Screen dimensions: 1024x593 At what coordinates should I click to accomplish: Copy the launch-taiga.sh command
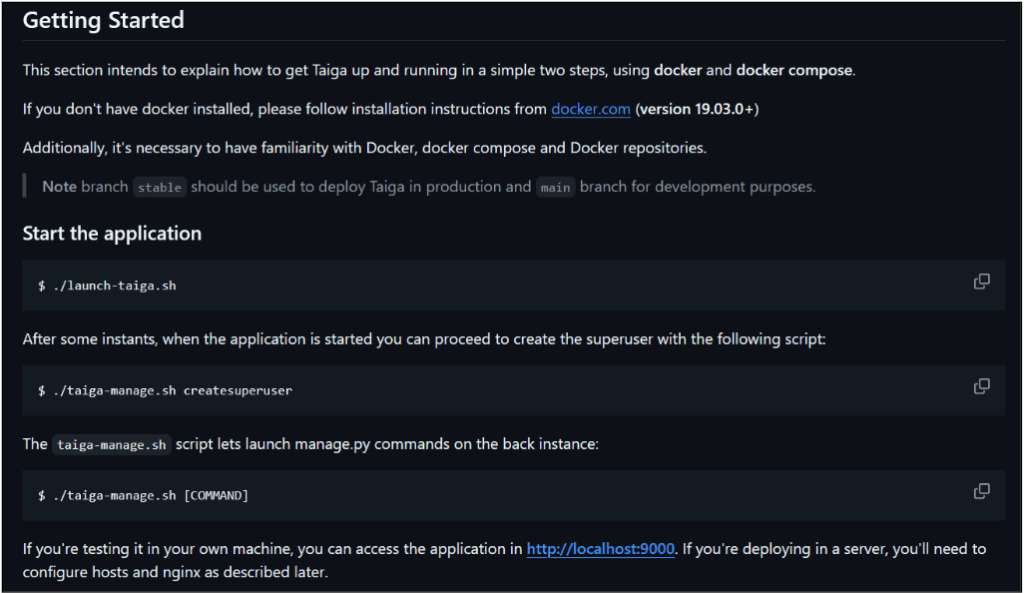pyautogui.click(x=982, y=282)
